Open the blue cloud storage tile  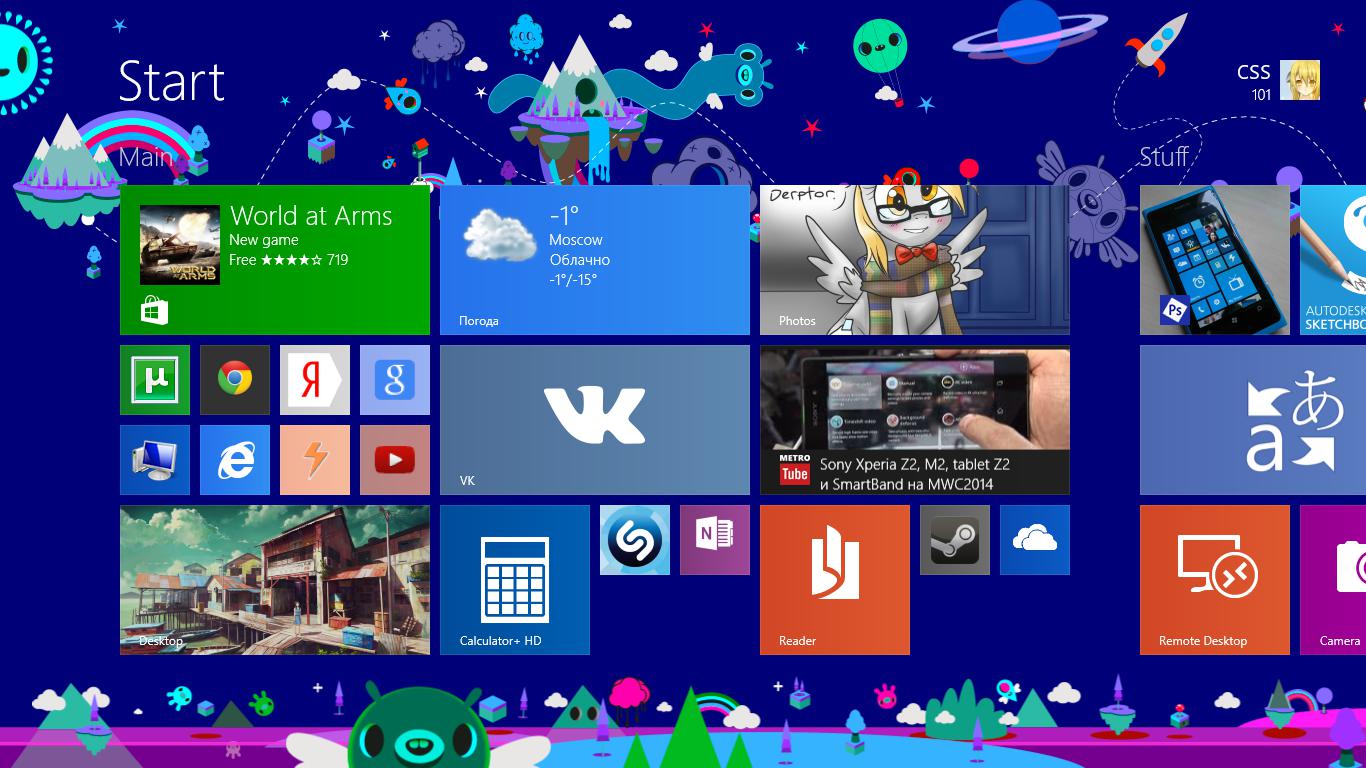(x=1035, y=540)
